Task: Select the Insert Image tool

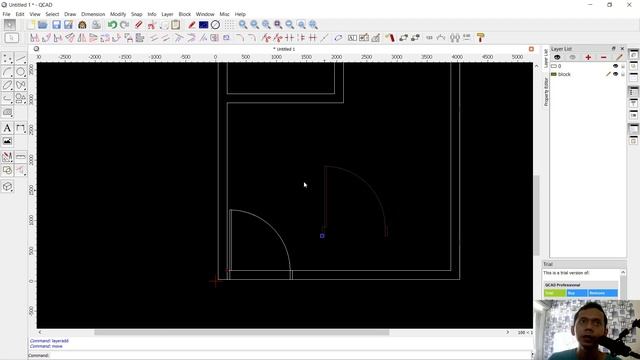Action: [7, 141]
